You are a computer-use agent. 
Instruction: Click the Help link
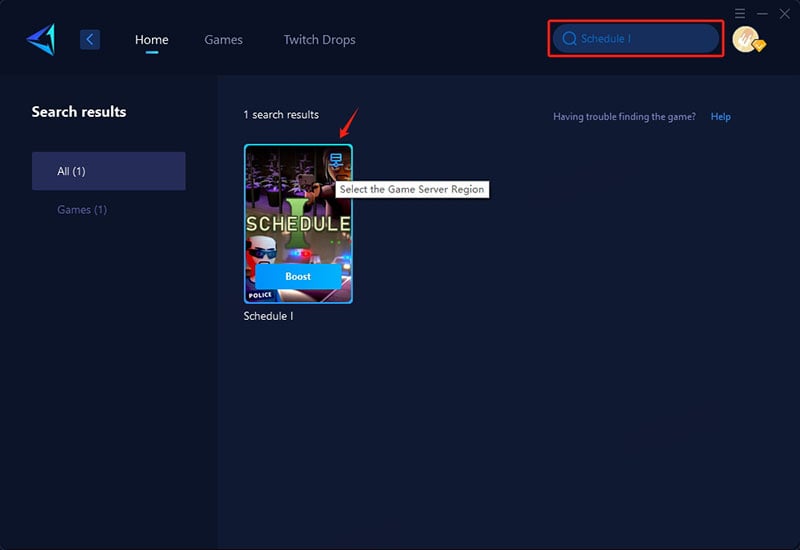point(720,116)
